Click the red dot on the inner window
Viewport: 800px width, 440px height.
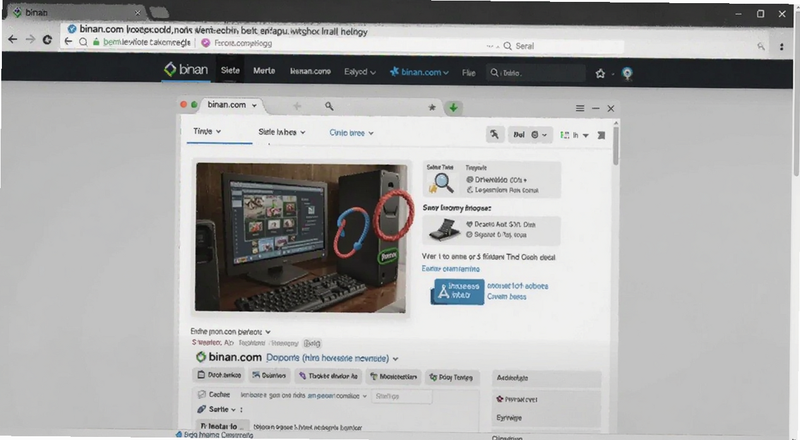[184, 105]
